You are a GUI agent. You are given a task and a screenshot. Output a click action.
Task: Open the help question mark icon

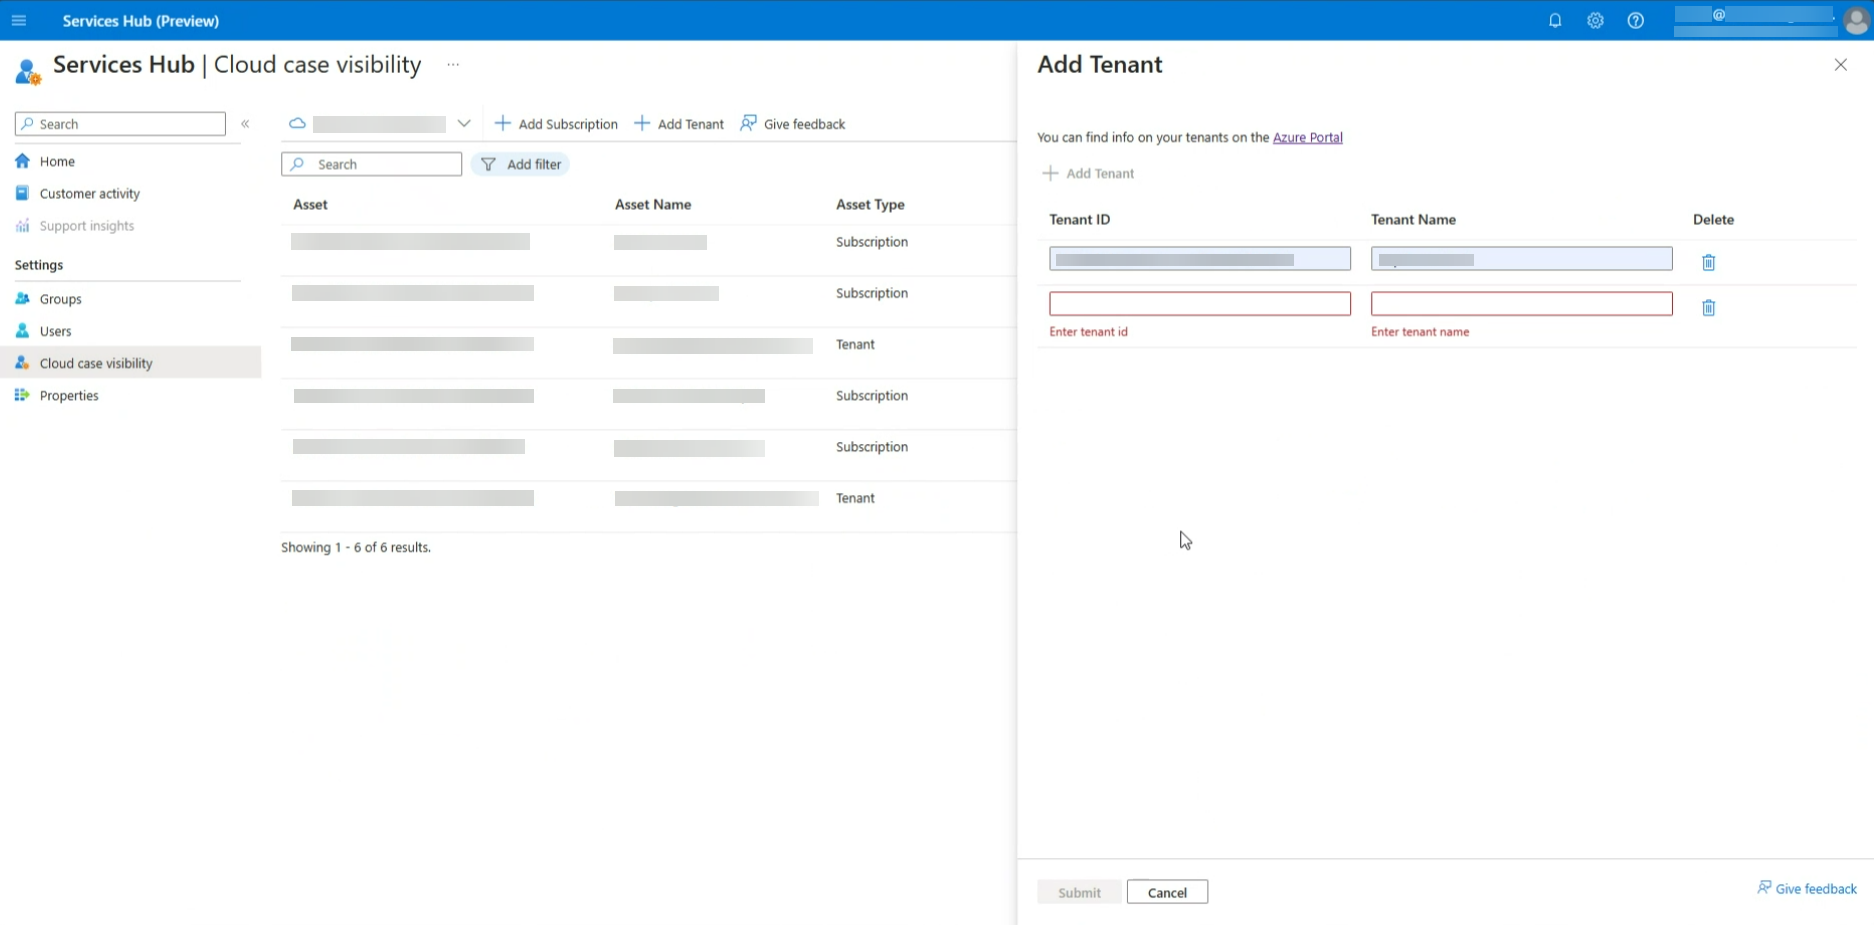click(1635, 20)
